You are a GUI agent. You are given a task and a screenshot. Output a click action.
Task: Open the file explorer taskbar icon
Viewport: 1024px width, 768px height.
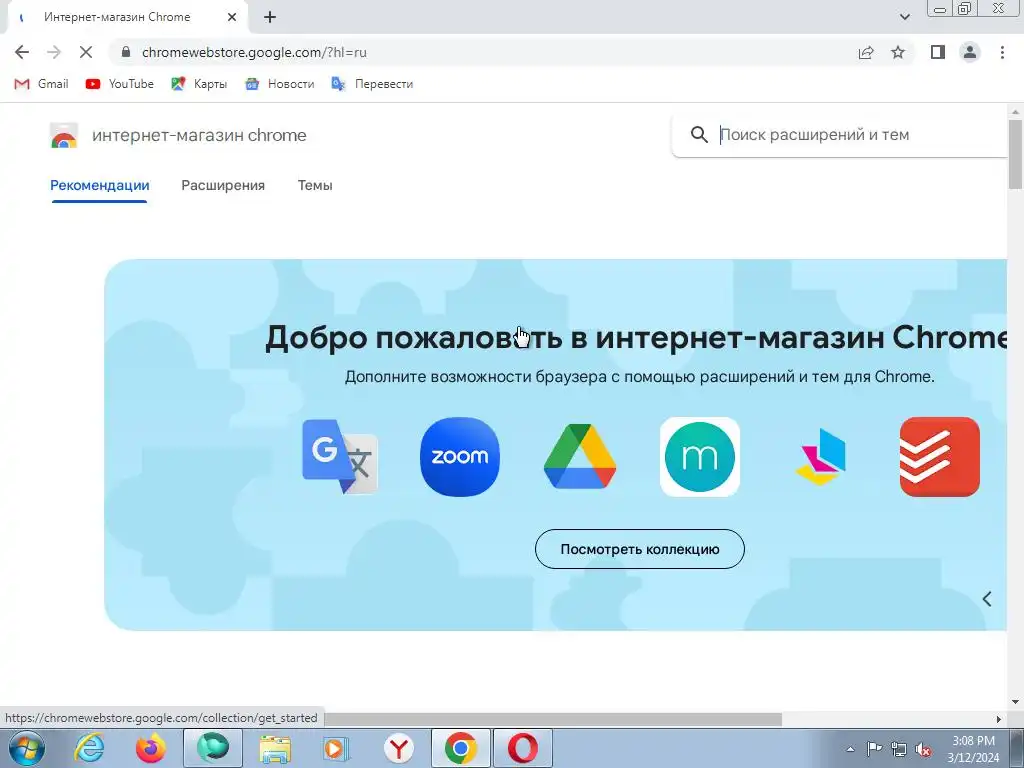tap(275, 748)
